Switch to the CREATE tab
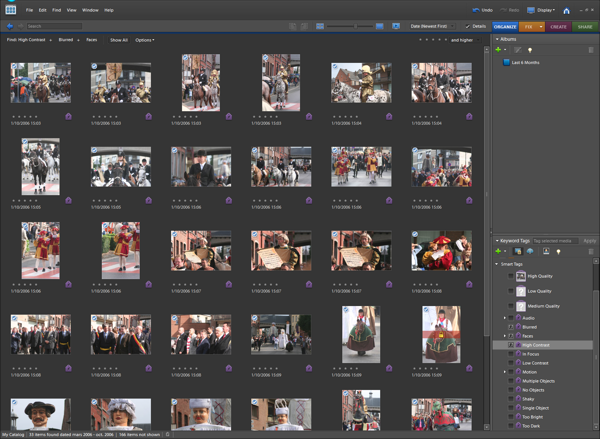Image resolution: width=600 pixels, height=439 pixels. pyautogui.click(x=558, y=27)
